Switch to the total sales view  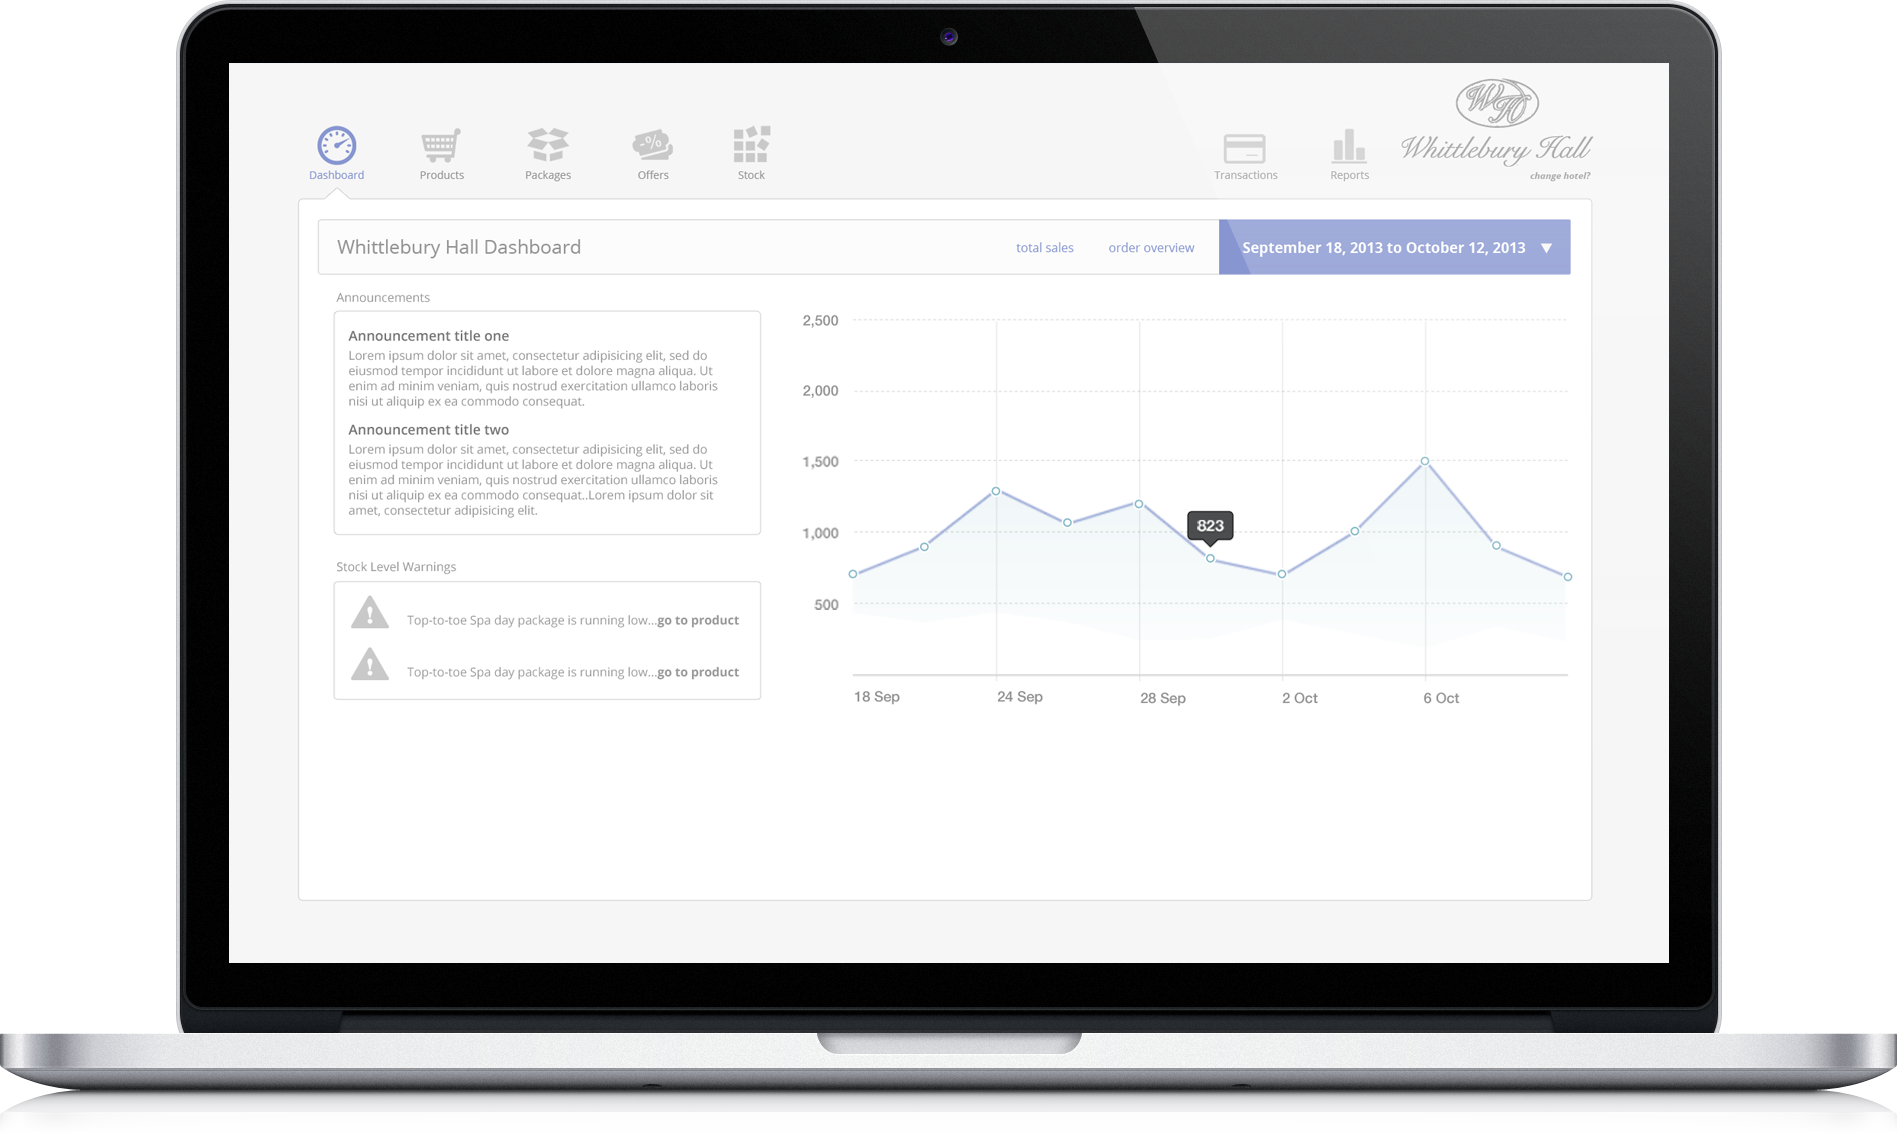[x=1044, y=248]
